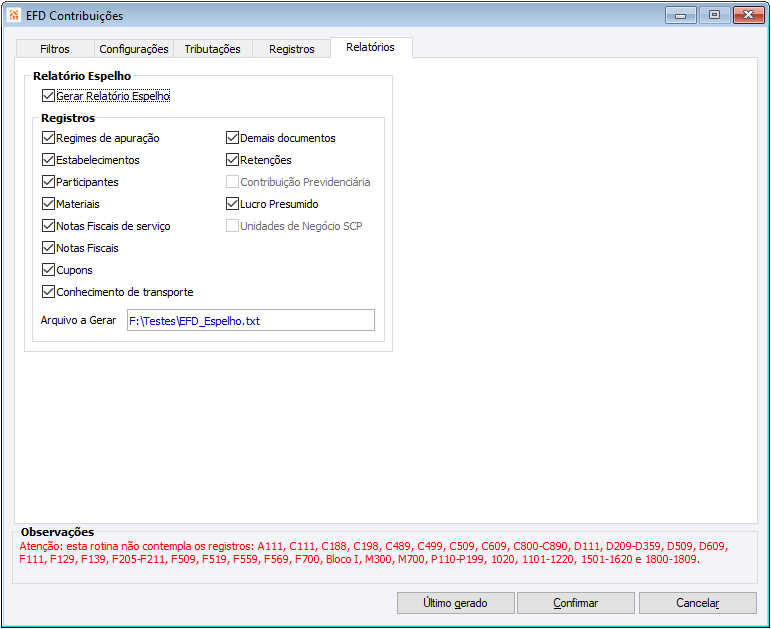Screen dimensions: 771x629
Task: Toggle the Retenções checkbox
Action: pyautogui.click(x=232, y=160)
